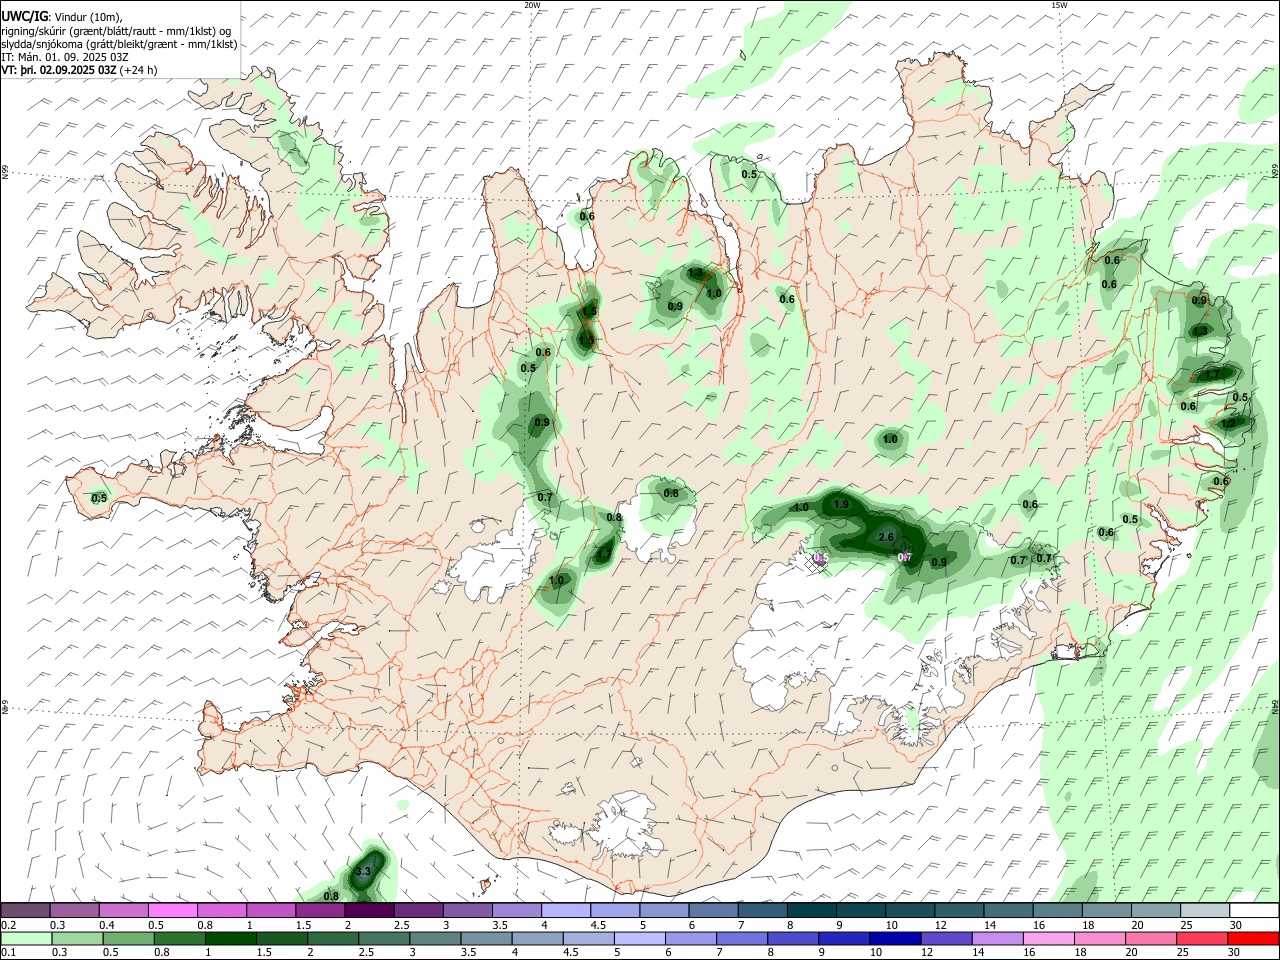Click the '2.6' precipitation value on the map
The width and height of the screenshot is (1280, 960).
pos(885,537)
